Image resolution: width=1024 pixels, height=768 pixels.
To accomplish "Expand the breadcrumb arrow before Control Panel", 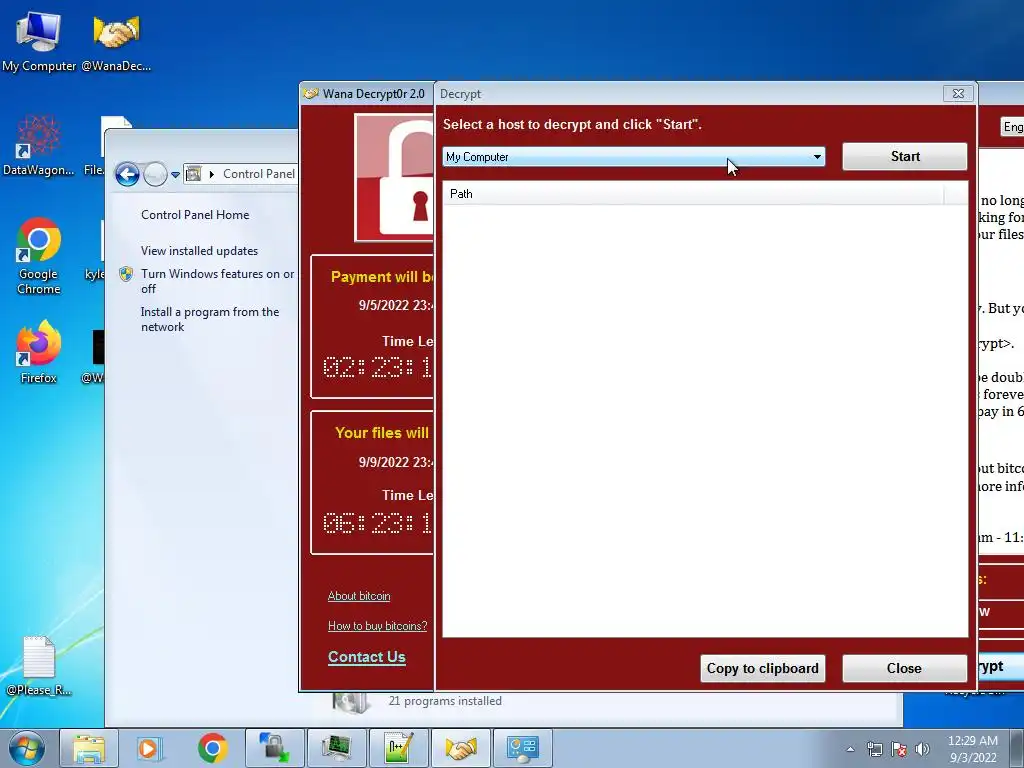I will click(212, 174).
